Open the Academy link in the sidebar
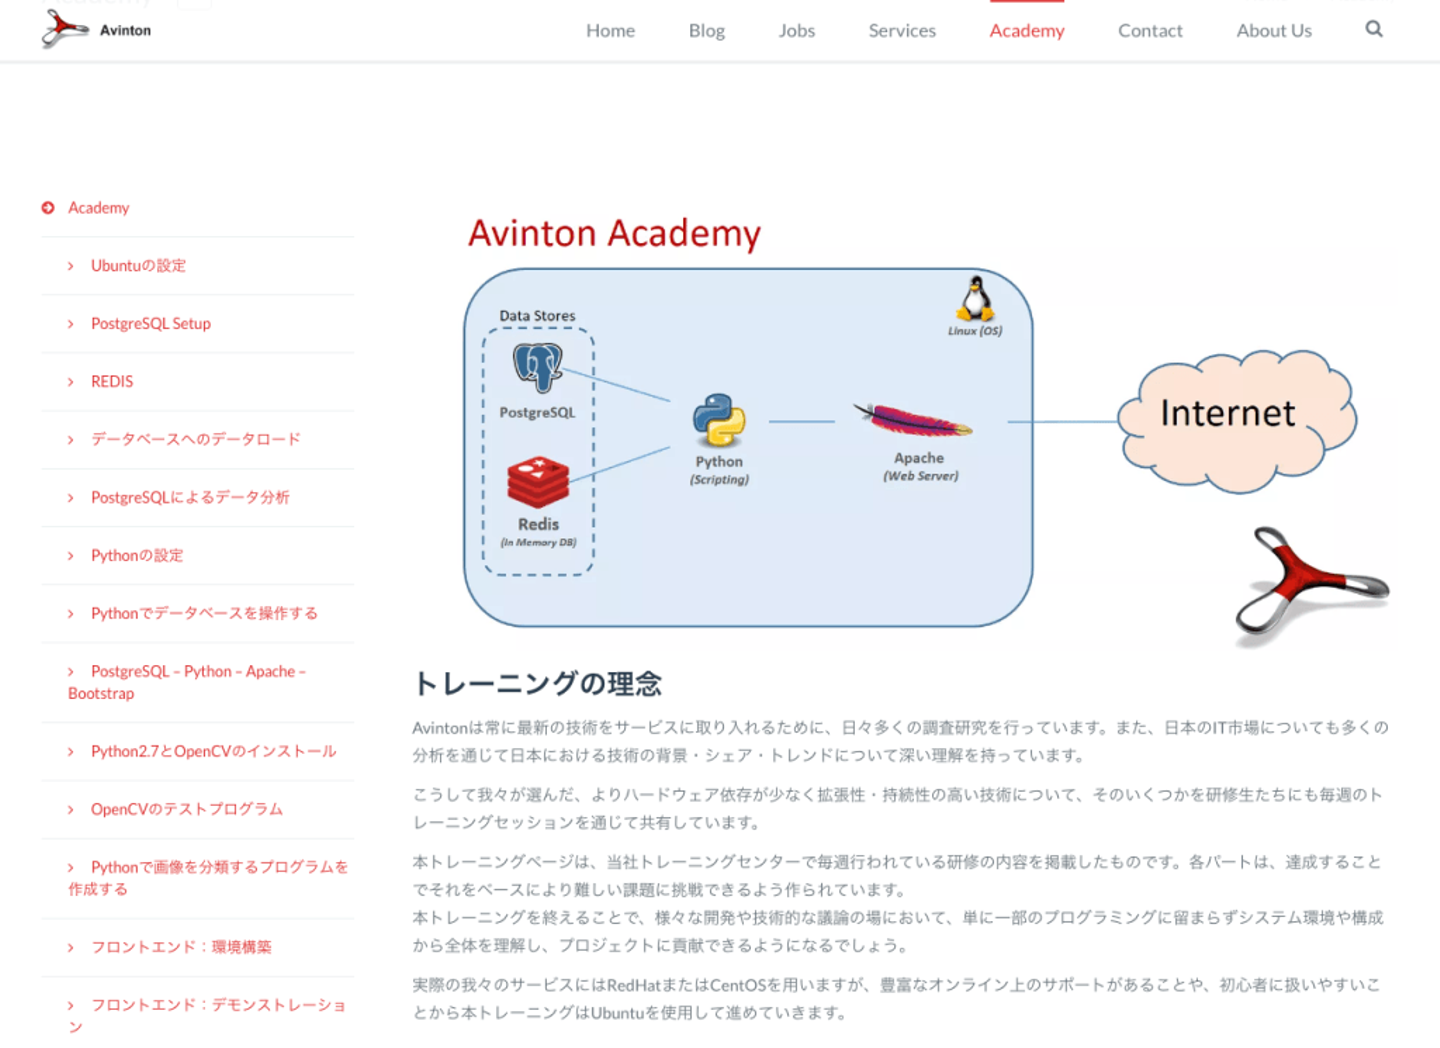This screenshot has width=1440, height=1048. [x=99, y=208]
